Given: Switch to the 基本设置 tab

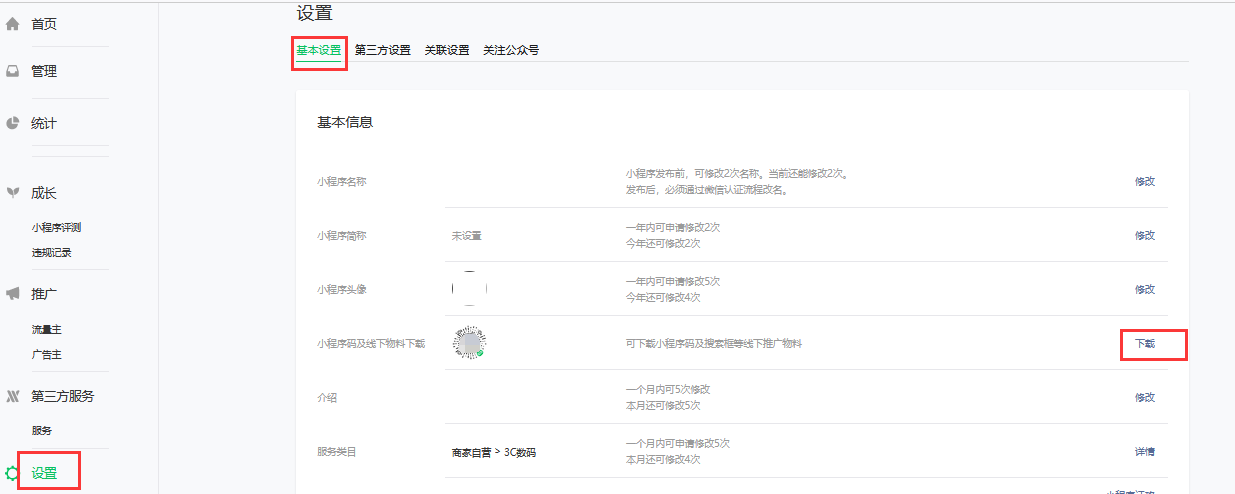Looking at the screenshot, I should [x=319, y=50].
